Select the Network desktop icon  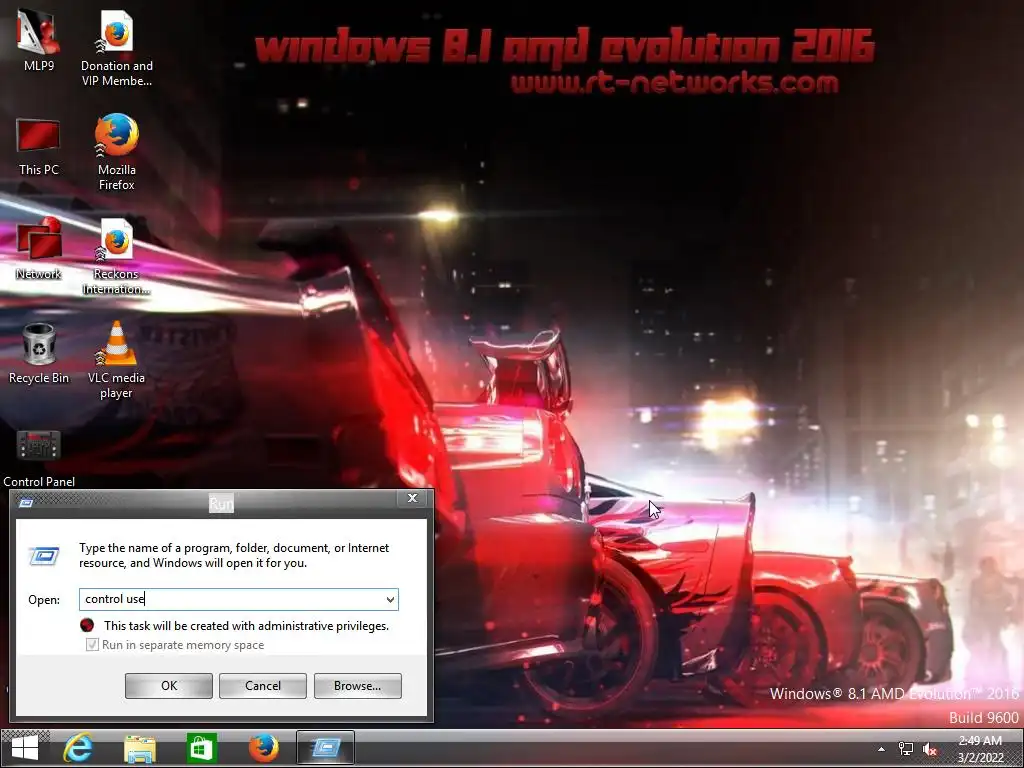click(39, 249)
